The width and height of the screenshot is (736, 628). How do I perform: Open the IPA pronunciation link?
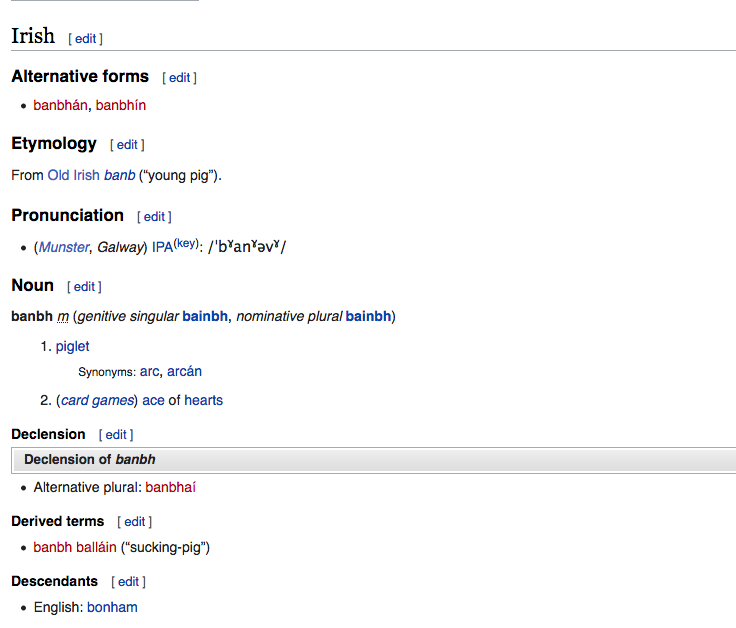click(x=162, y=247)
